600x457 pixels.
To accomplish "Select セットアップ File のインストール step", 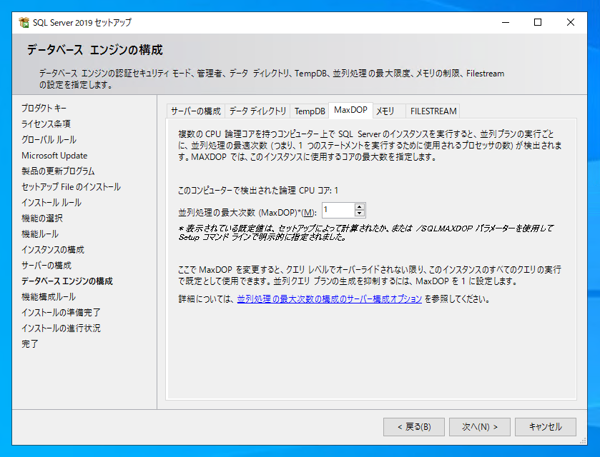I will click(71, 187).
